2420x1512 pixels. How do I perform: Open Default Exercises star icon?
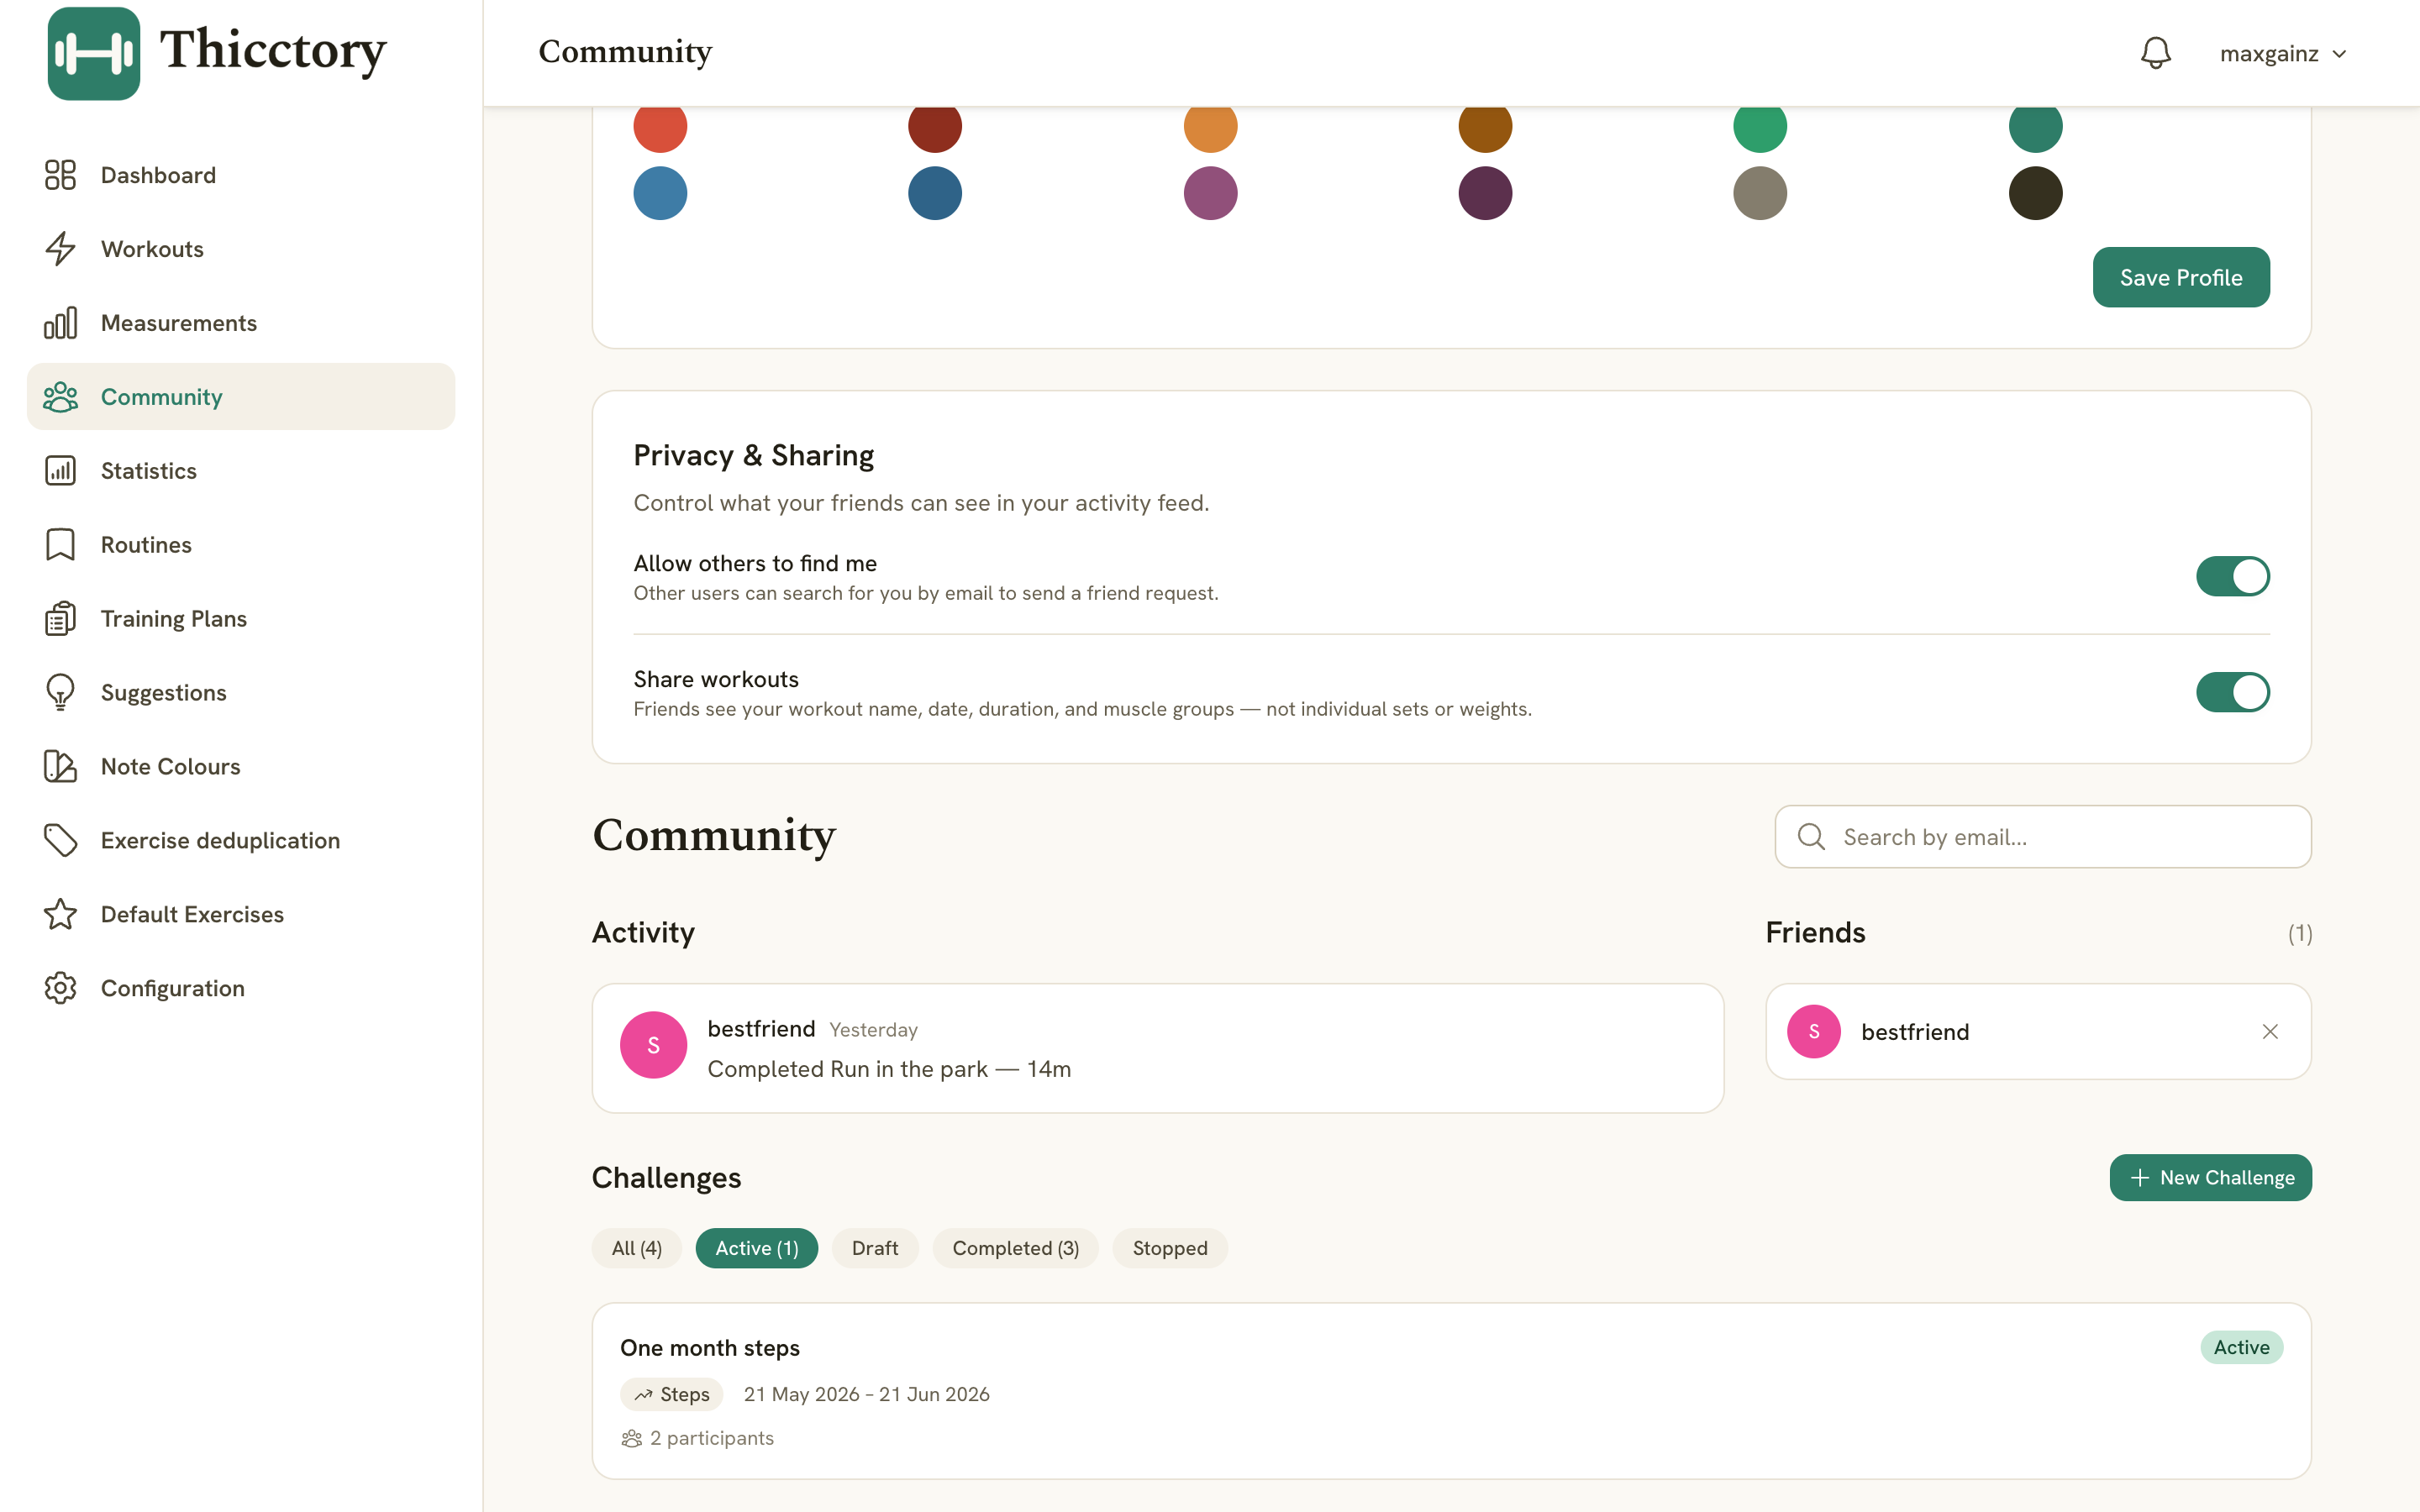[60, 914]
